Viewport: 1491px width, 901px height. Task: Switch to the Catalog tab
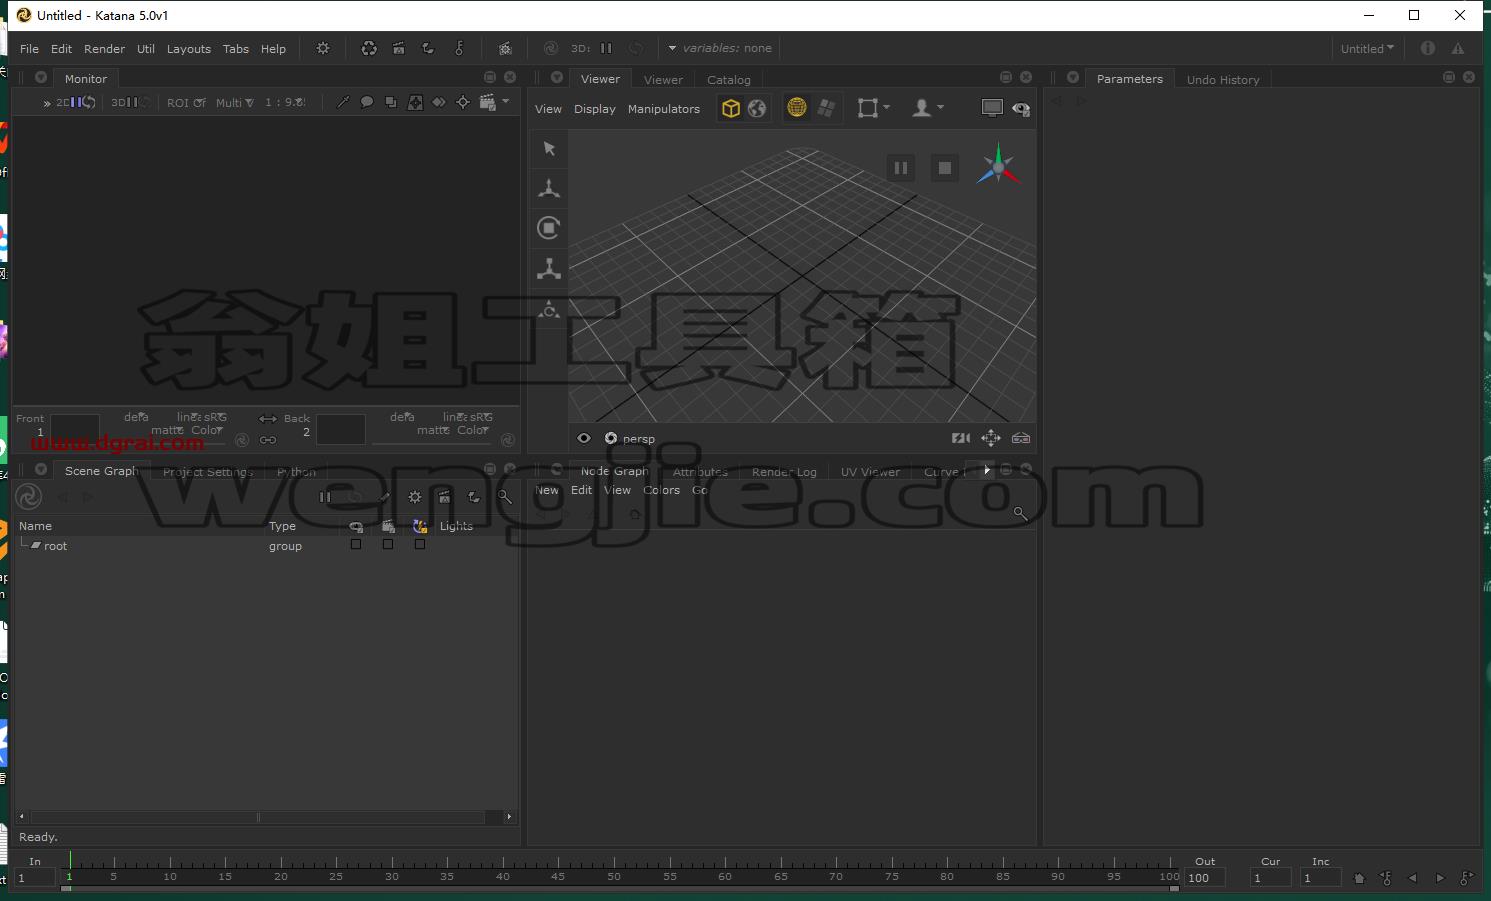(x=728, y=80)
